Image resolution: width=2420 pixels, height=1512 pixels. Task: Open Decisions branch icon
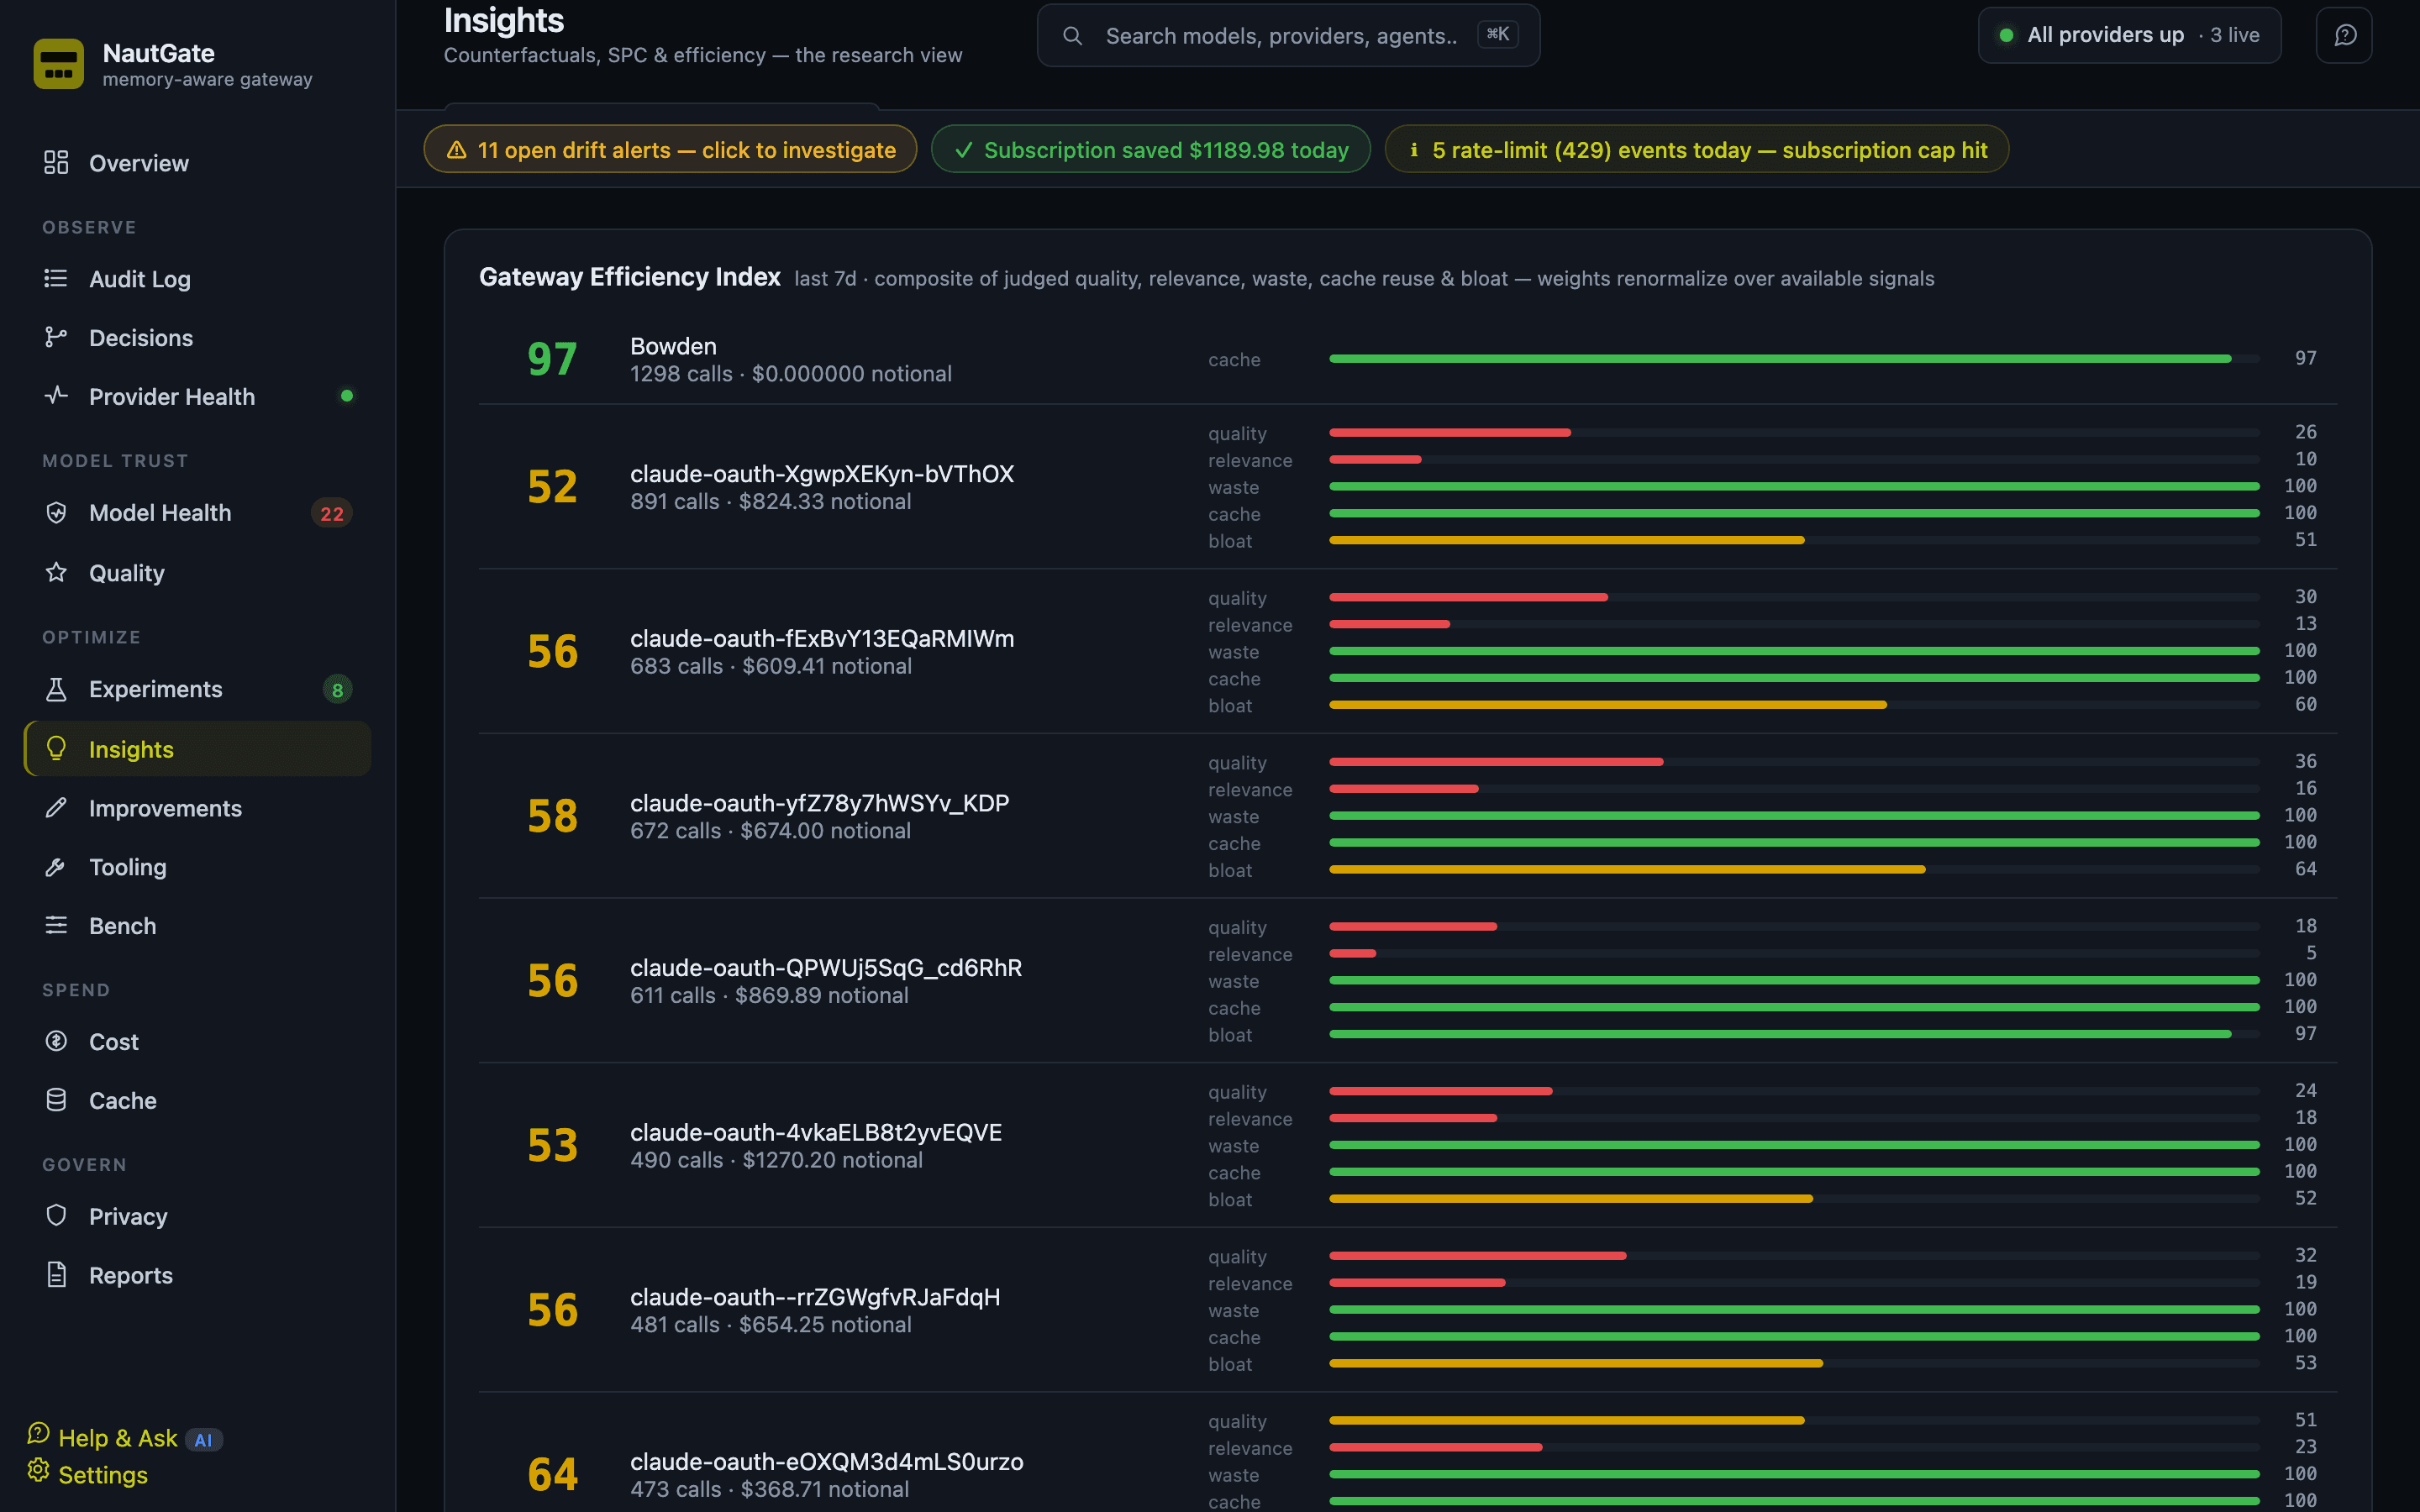(56, 337)
